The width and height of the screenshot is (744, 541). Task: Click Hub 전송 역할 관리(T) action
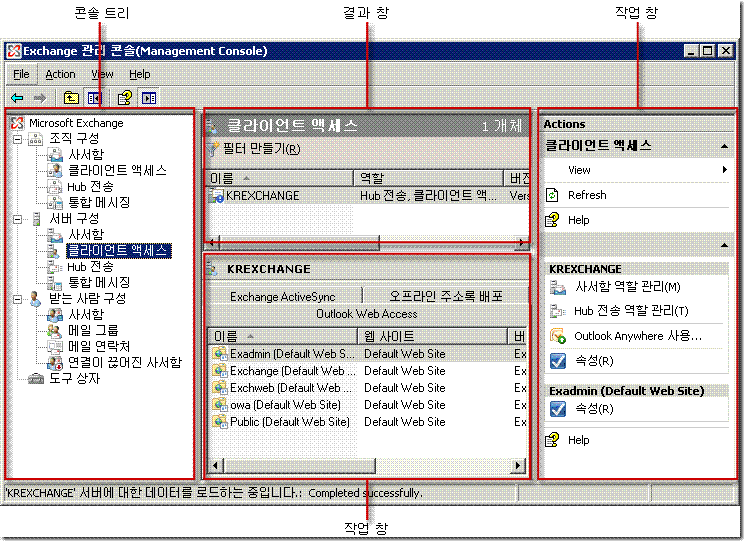tap(631, 311)
